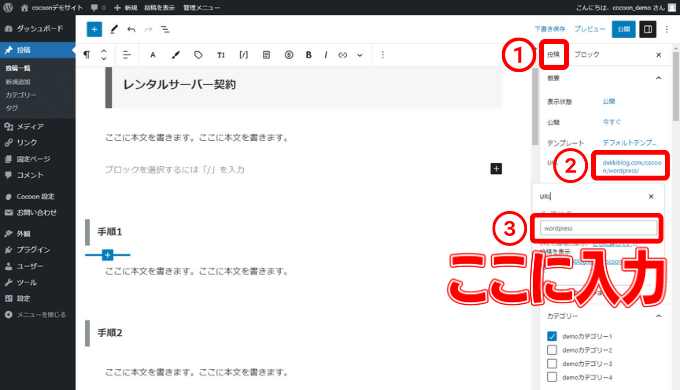Open cocoonデモサイト site link in admin bar

(52, 7)
